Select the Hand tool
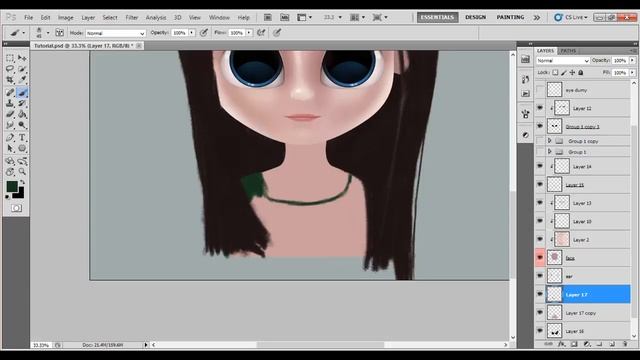The width and height of the screenshot is (640, 360). pyautogui.click(x=10, y=172)
